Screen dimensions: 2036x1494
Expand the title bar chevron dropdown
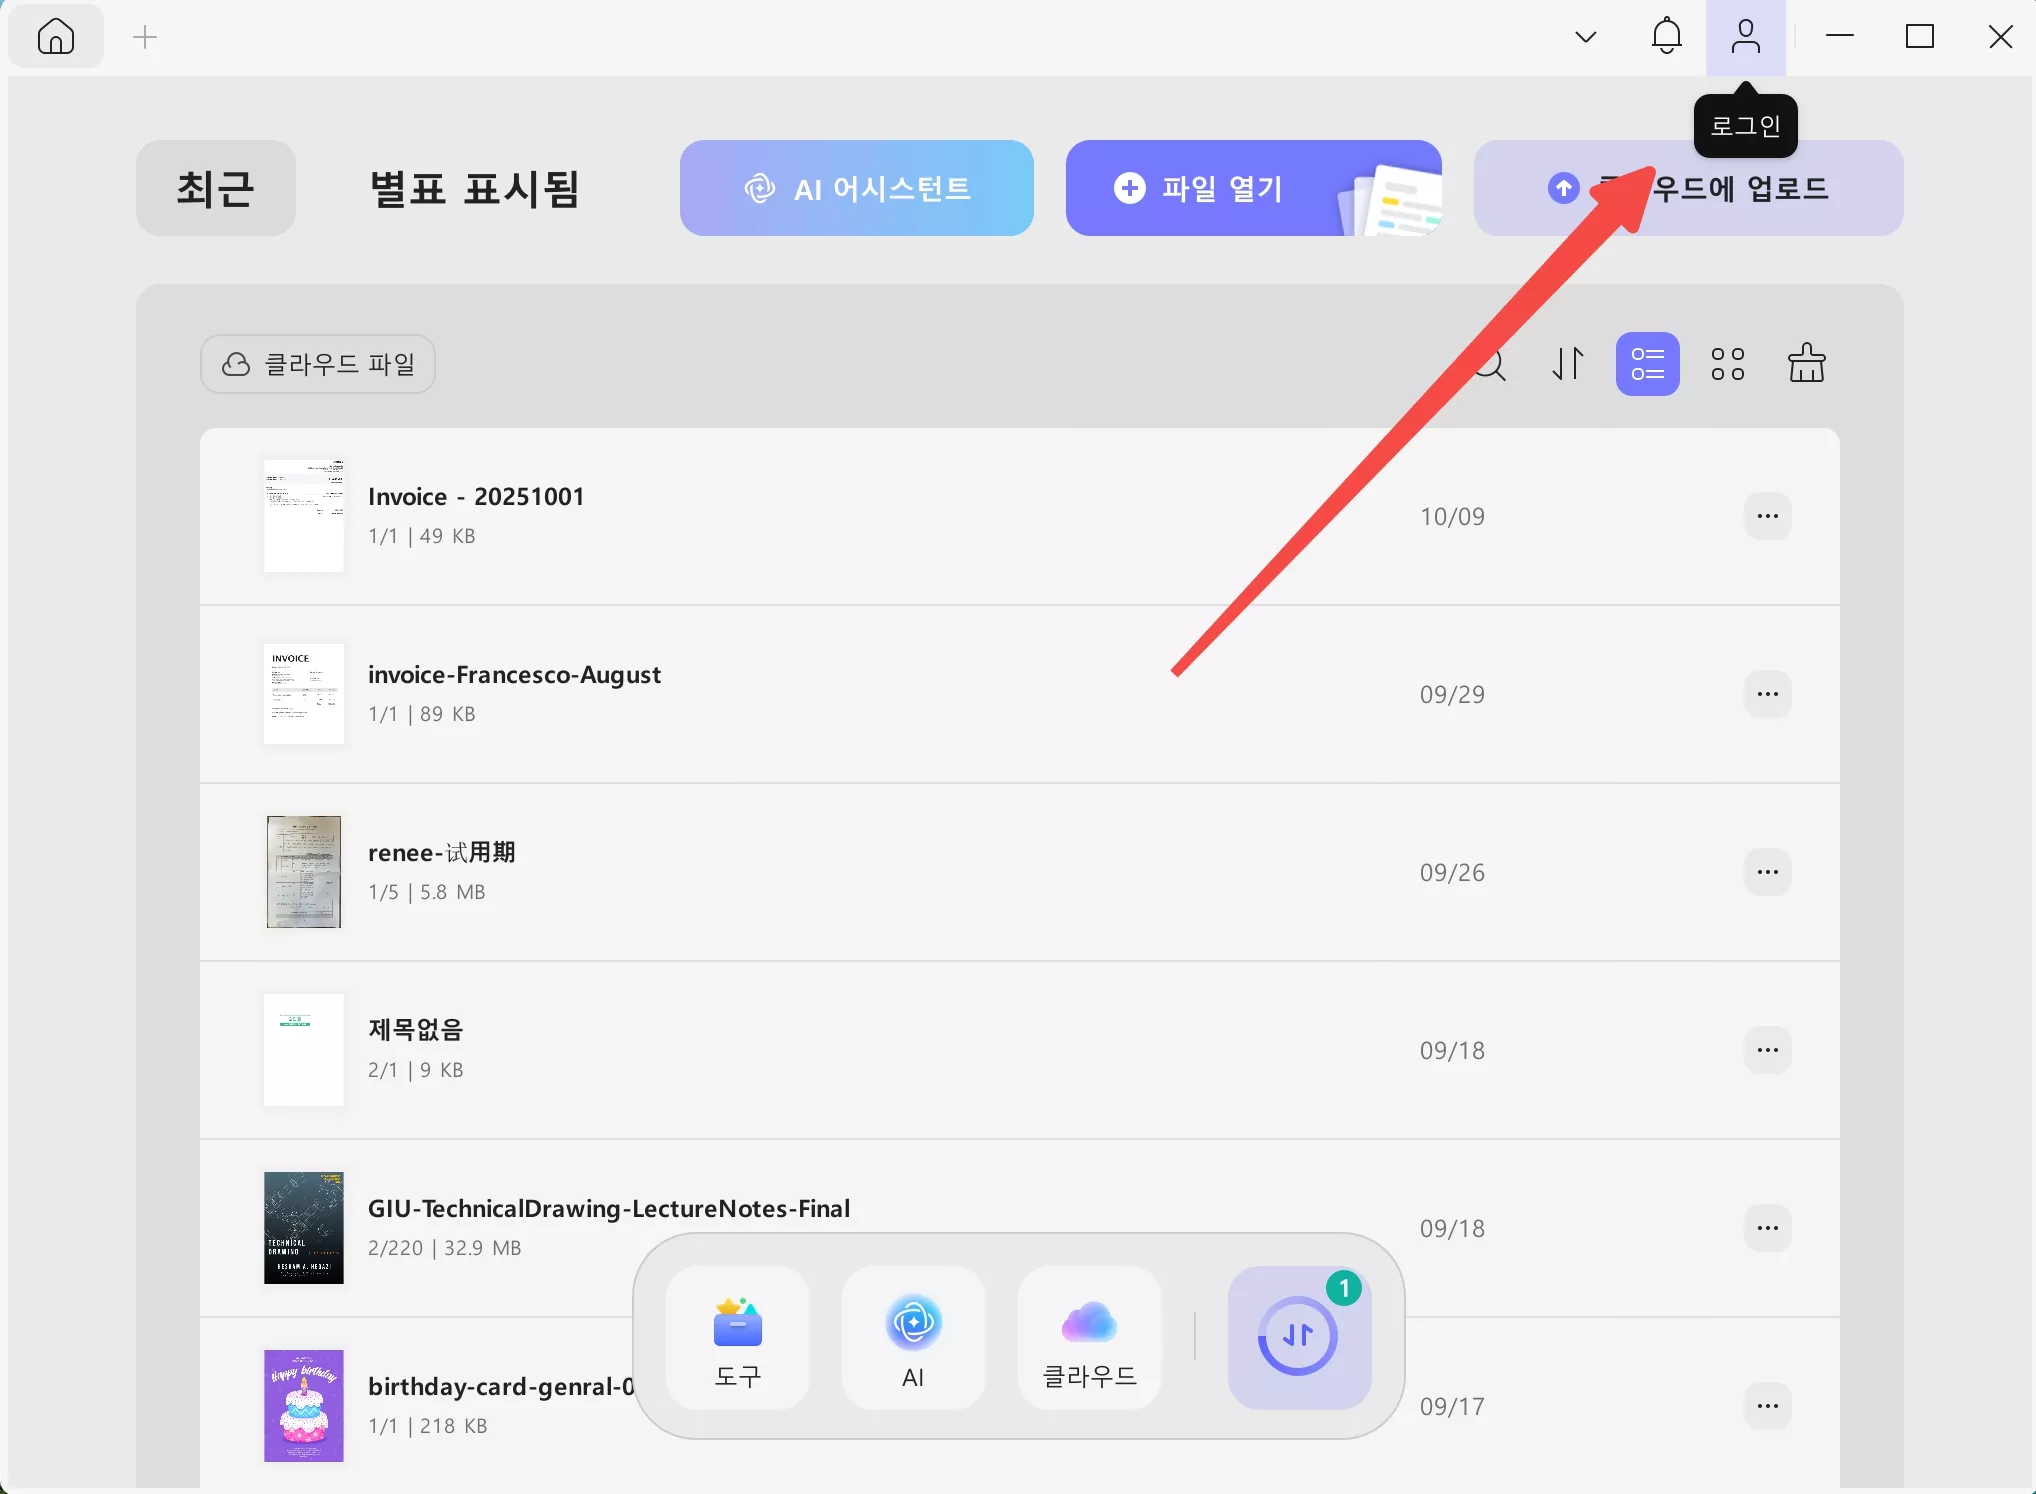1585,38
